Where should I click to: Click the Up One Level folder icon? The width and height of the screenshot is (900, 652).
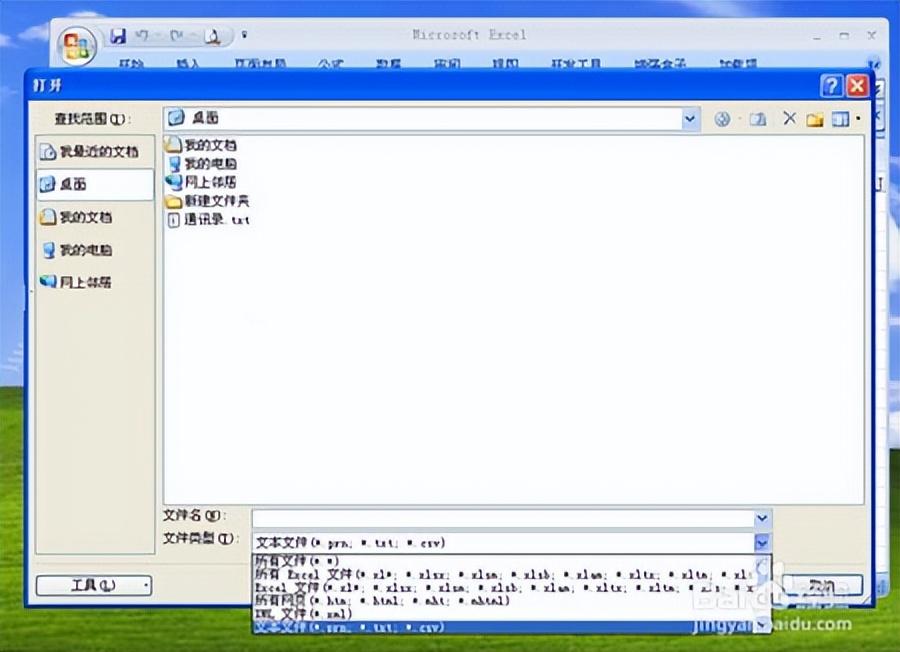pyautogui.click(x=758, y=119)
